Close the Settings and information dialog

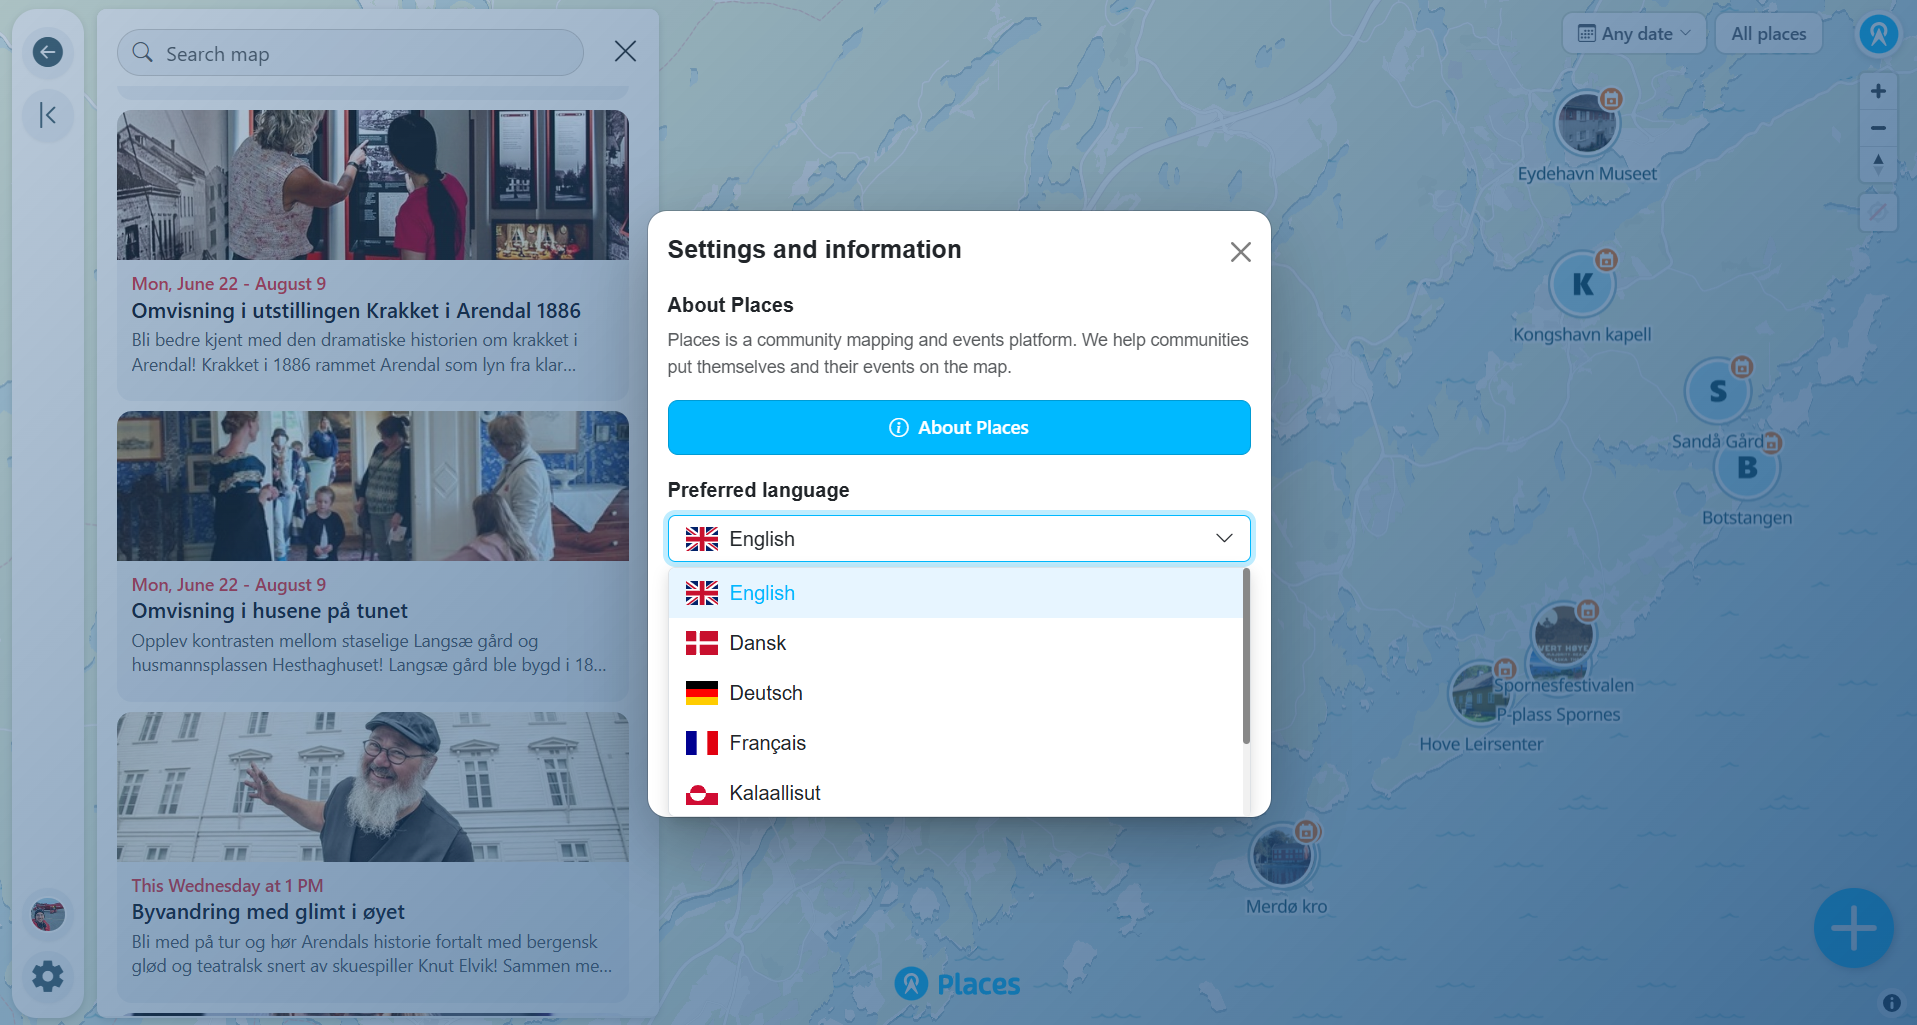pos(1240,252)
